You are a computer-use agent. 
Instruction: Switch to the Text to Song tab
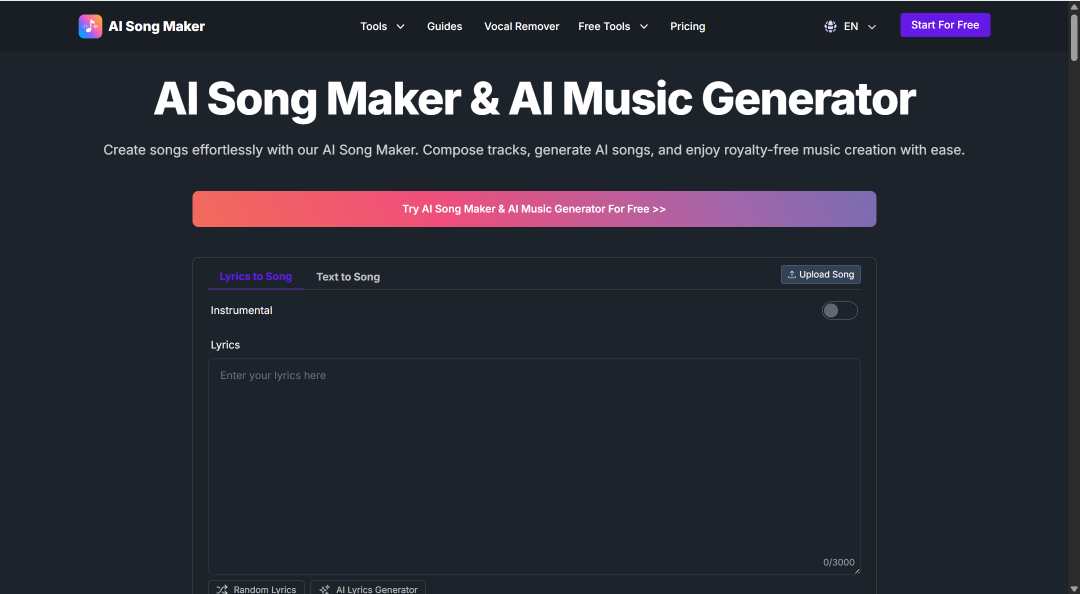pos(348,277)
